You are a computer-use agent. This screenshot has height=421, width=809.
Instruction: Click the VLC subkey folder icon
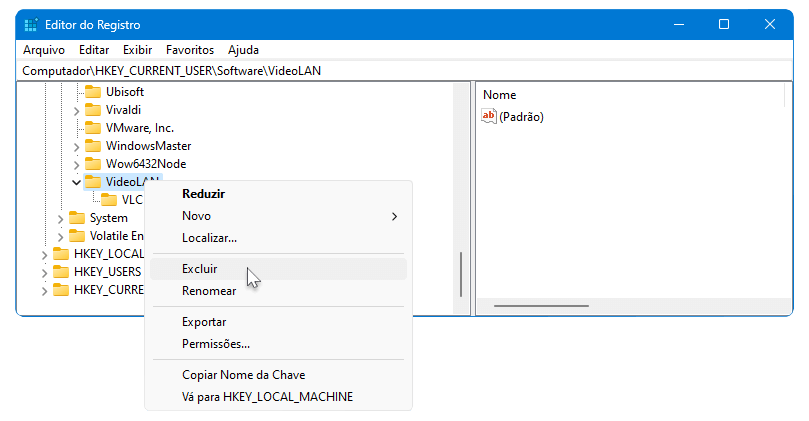click(x=109, y=200)
